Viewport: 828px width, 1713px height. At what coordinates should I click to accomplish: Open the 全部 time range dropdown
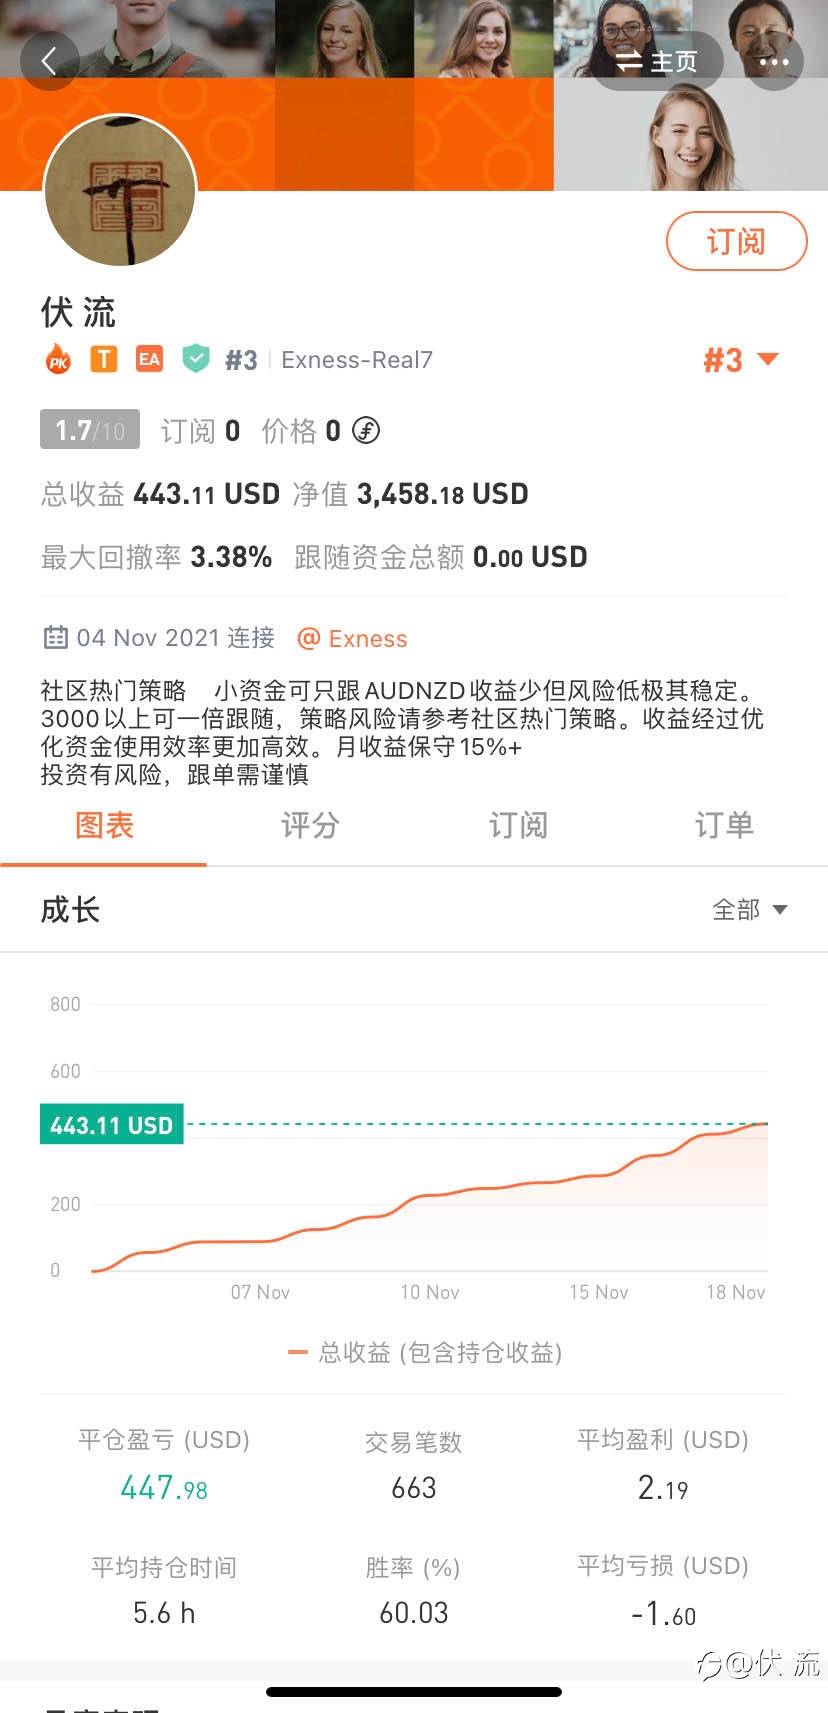coord(749,909)
